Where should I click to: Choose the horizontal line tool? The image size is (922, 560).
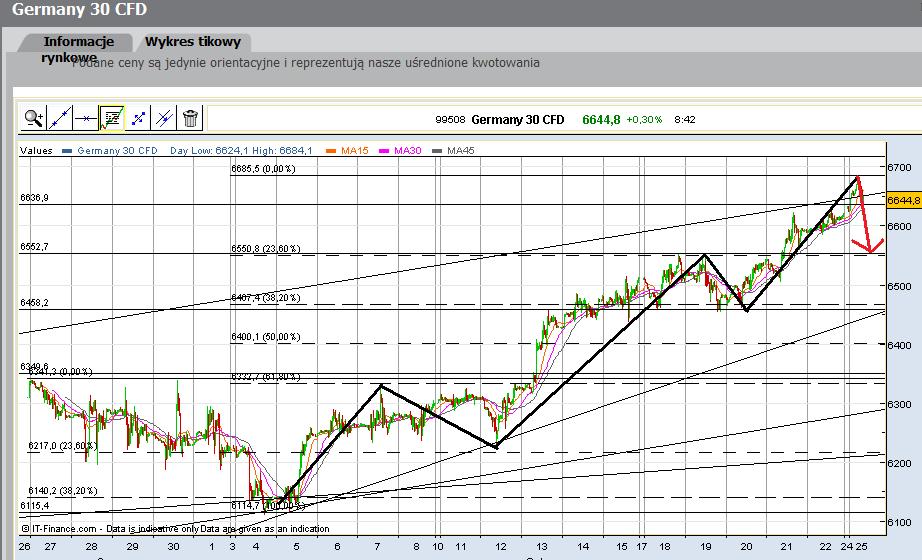[x=86, y=118]
